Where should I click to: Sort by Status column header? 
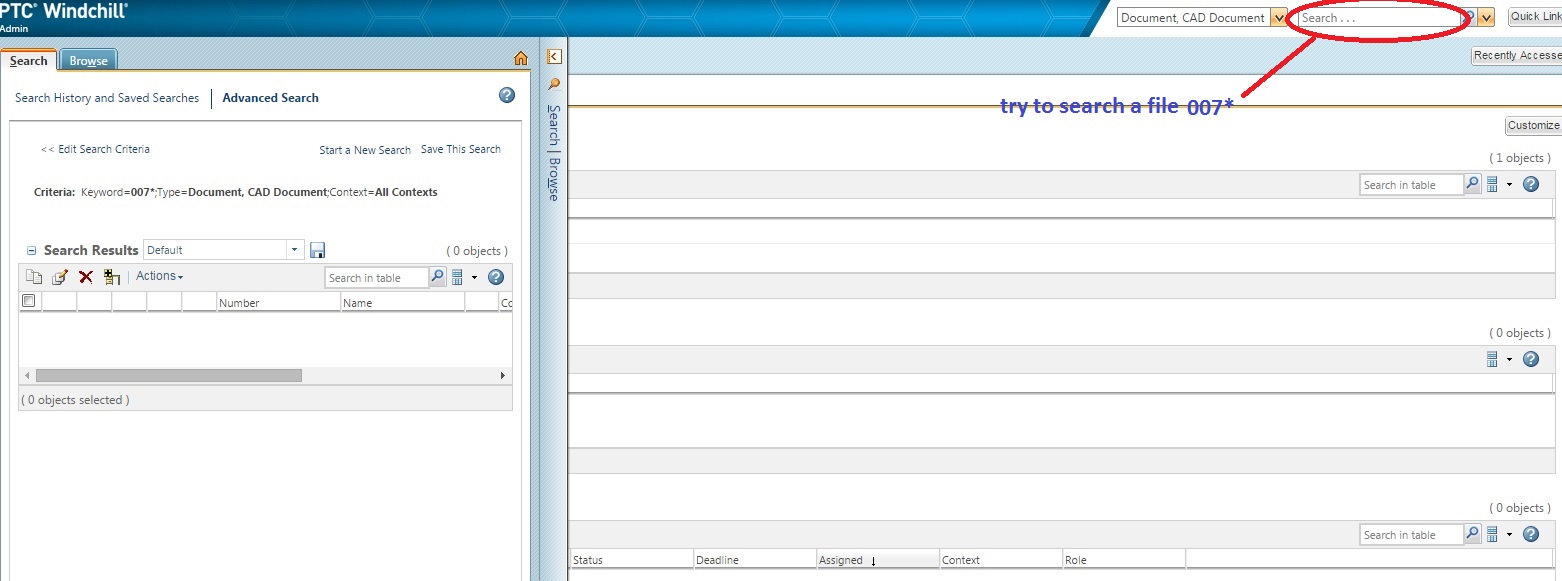pyautogui.click(x=631, y=560)
